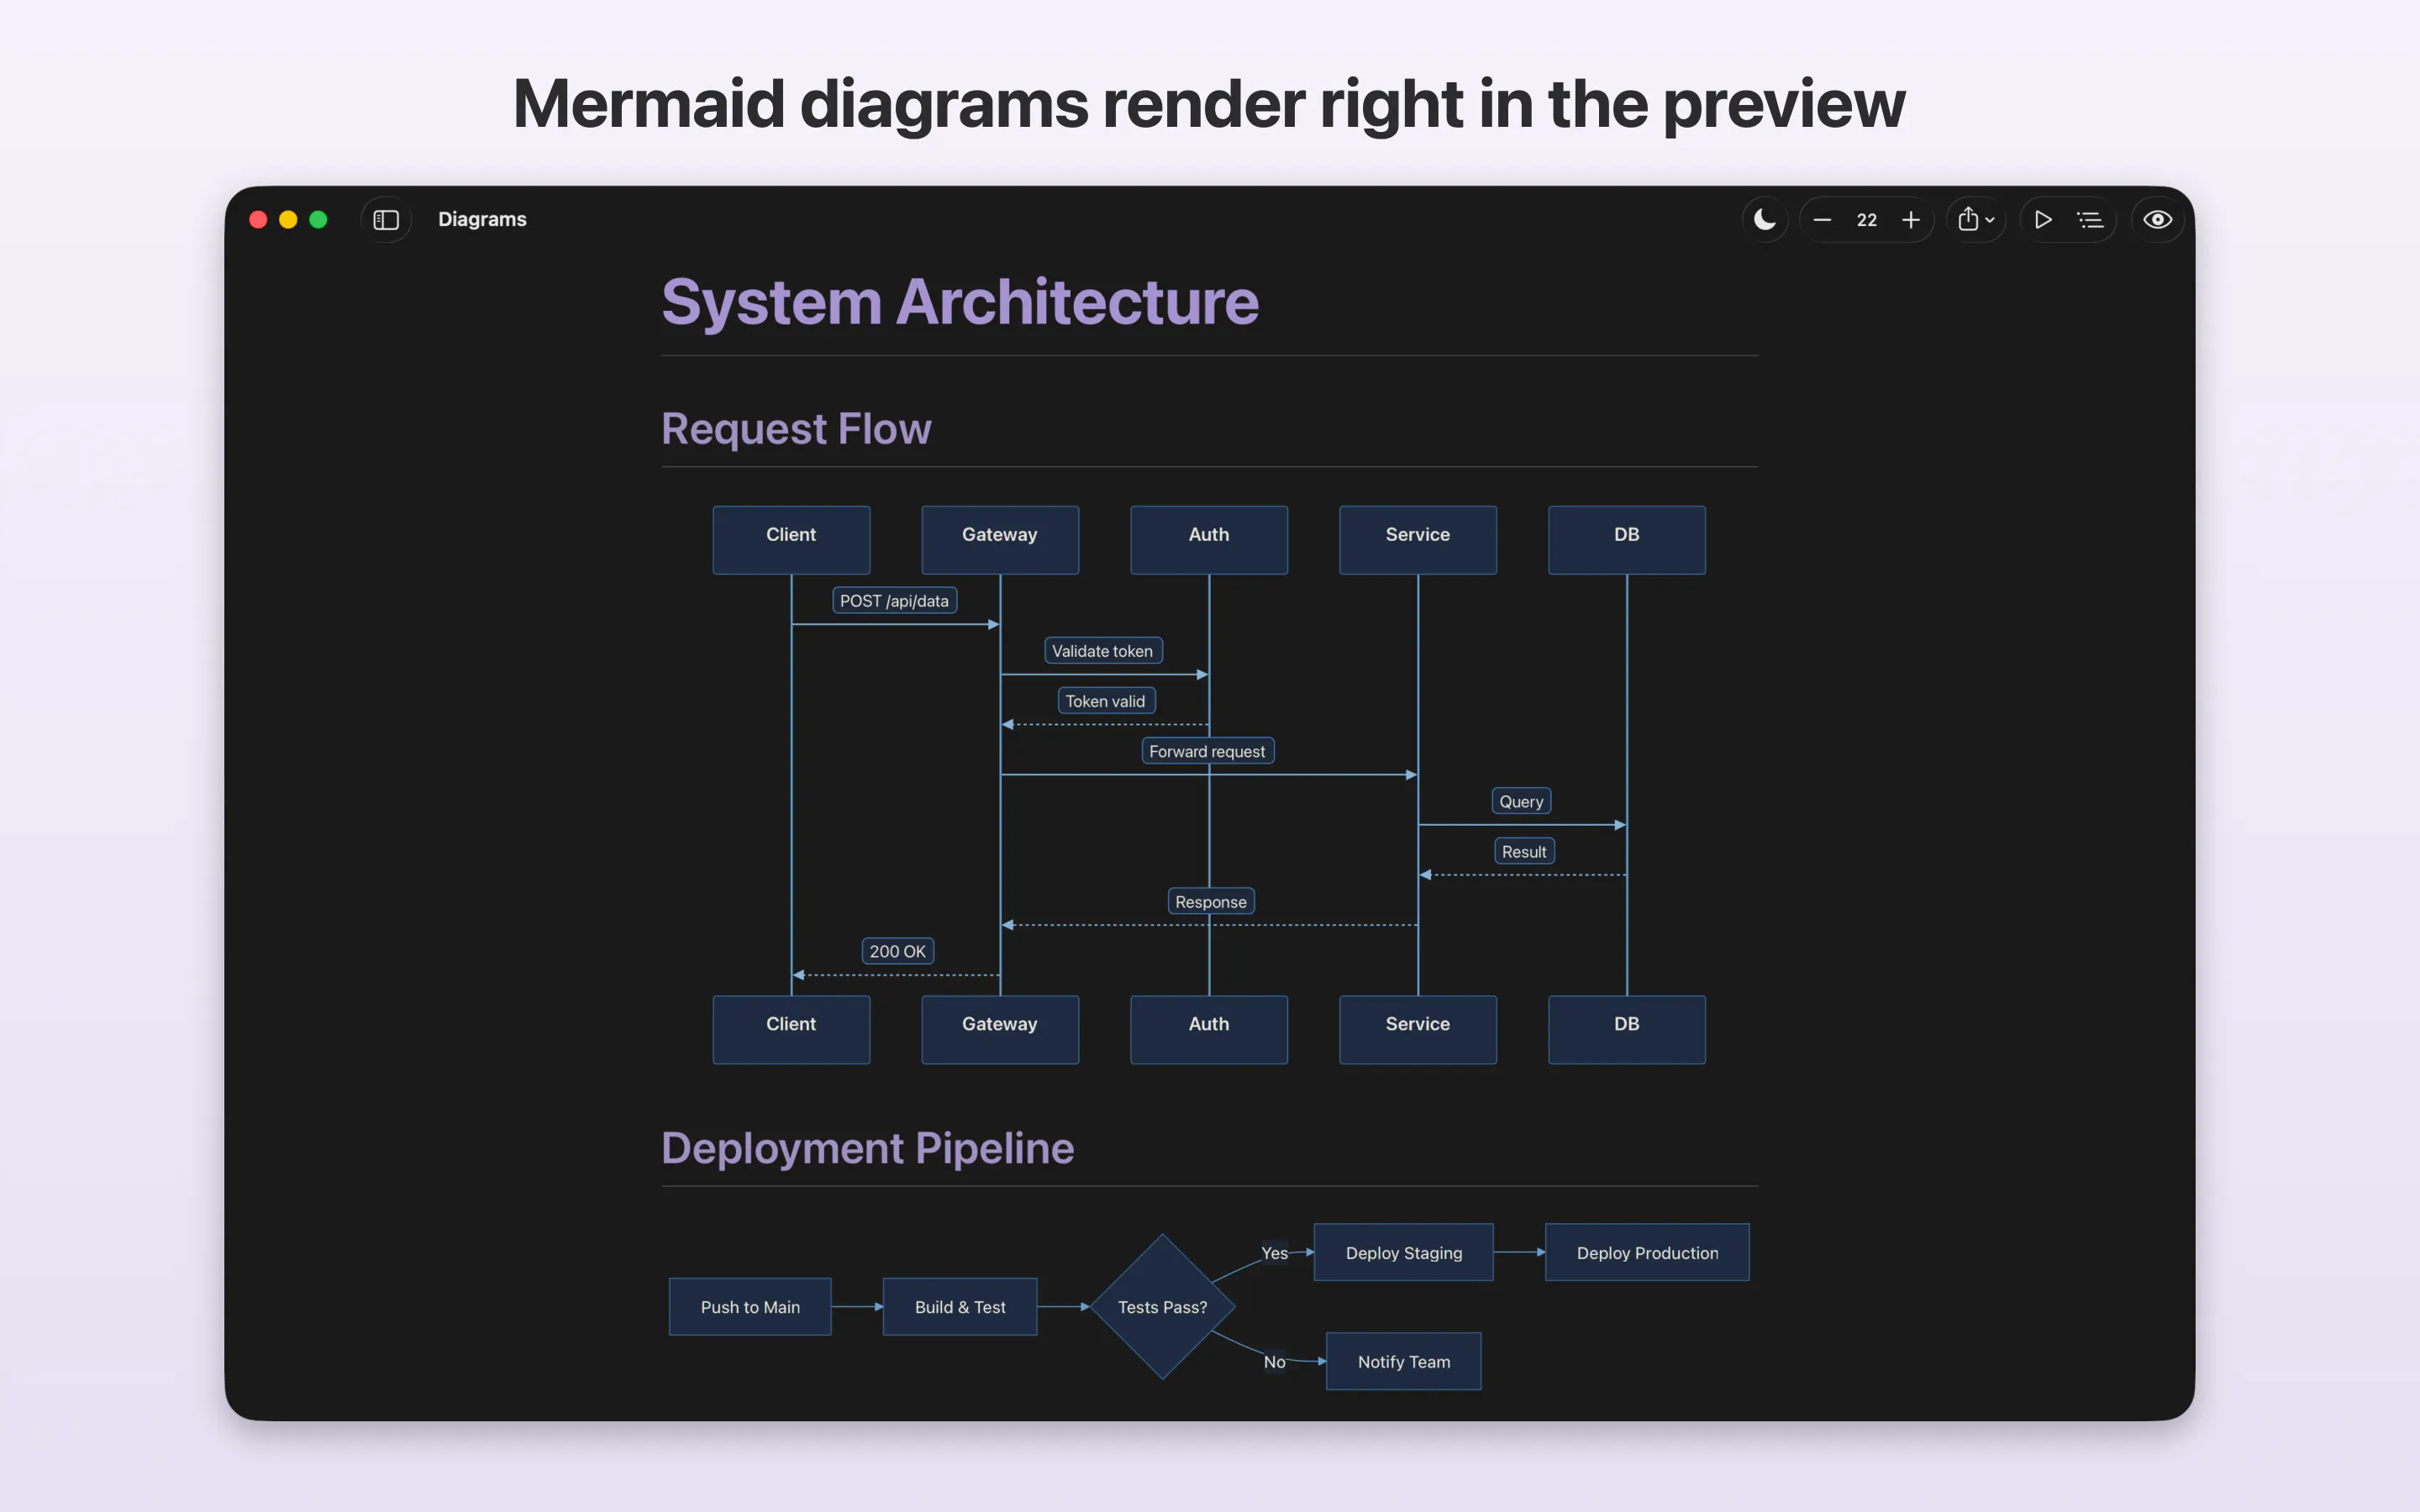Select the bottom DB participant box

point(1627,1029)
